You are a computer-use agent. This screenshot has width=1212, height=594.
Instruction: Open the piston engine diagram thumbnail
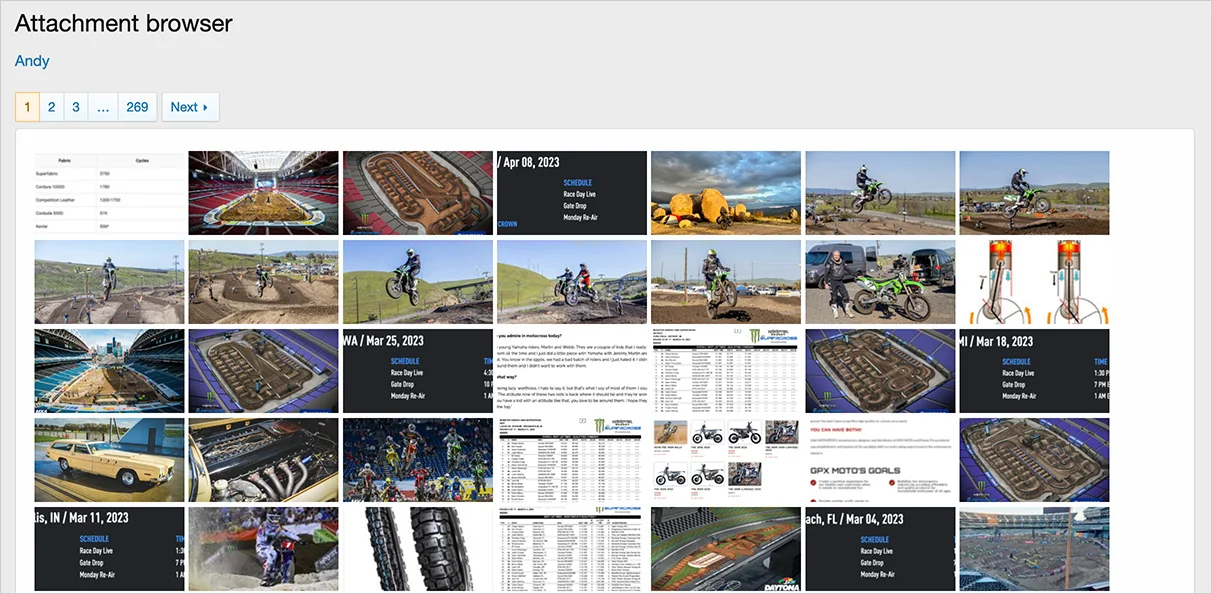click(x=1034, y=282)
